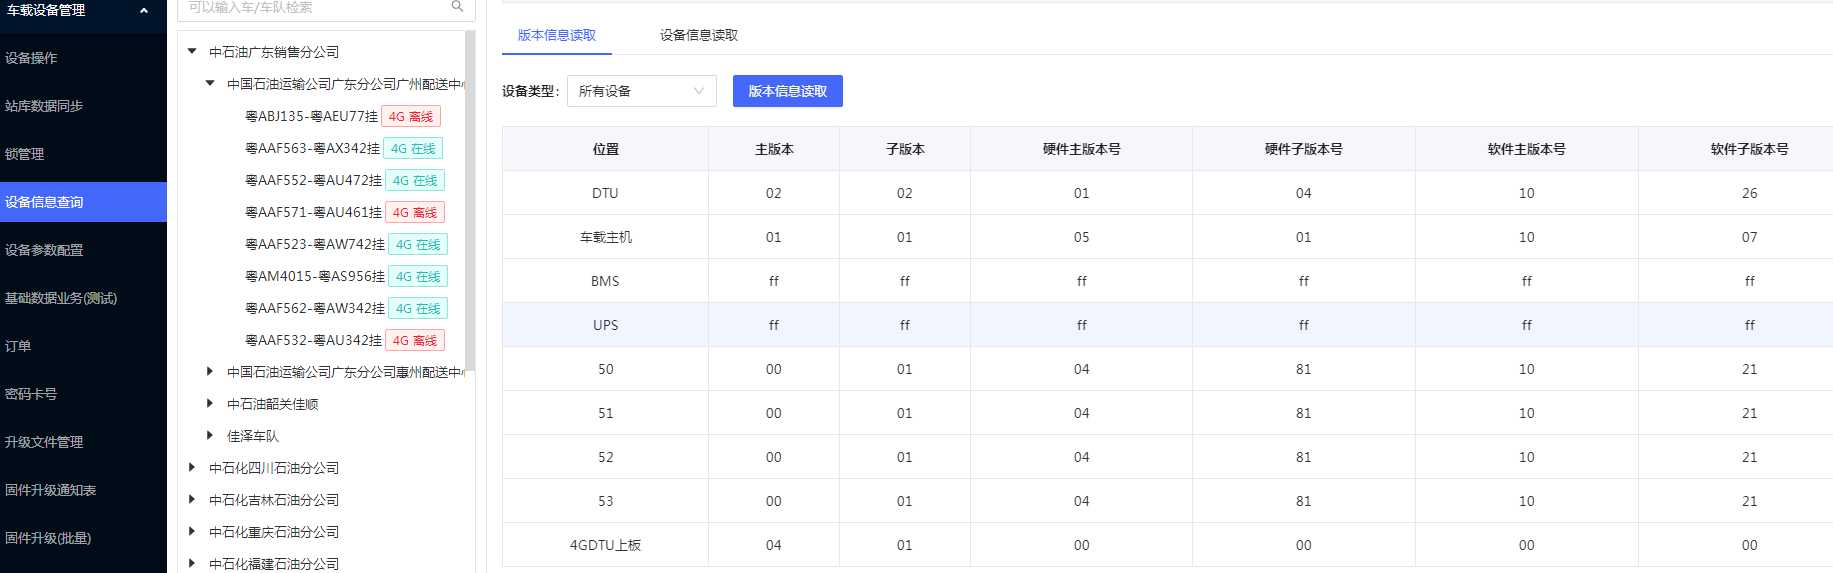
Task: Select vehicle 粤AAF552-粤AU472挂
Action: pos(313,181)
